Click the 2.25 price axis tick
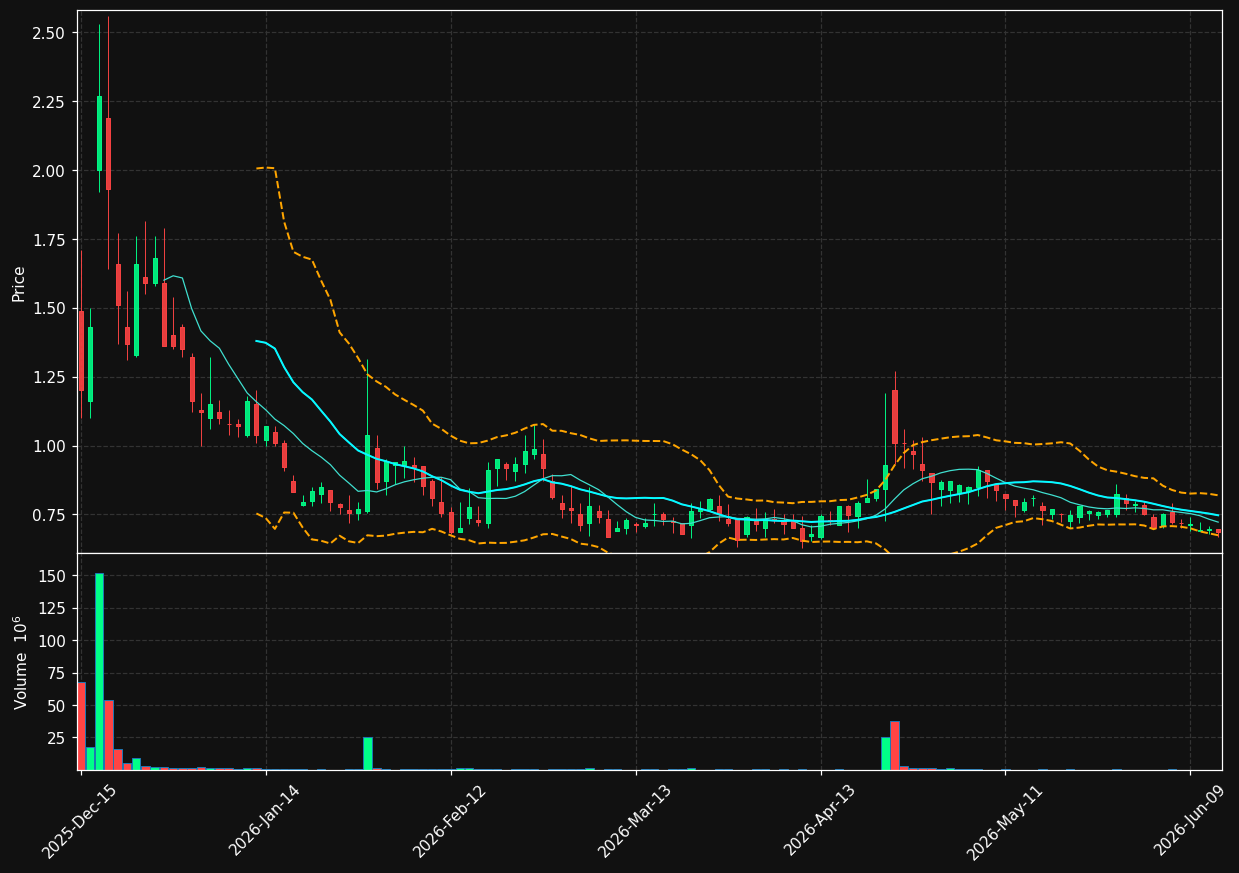This screenshot has width=1239, height=873. (x=48, y=102)
